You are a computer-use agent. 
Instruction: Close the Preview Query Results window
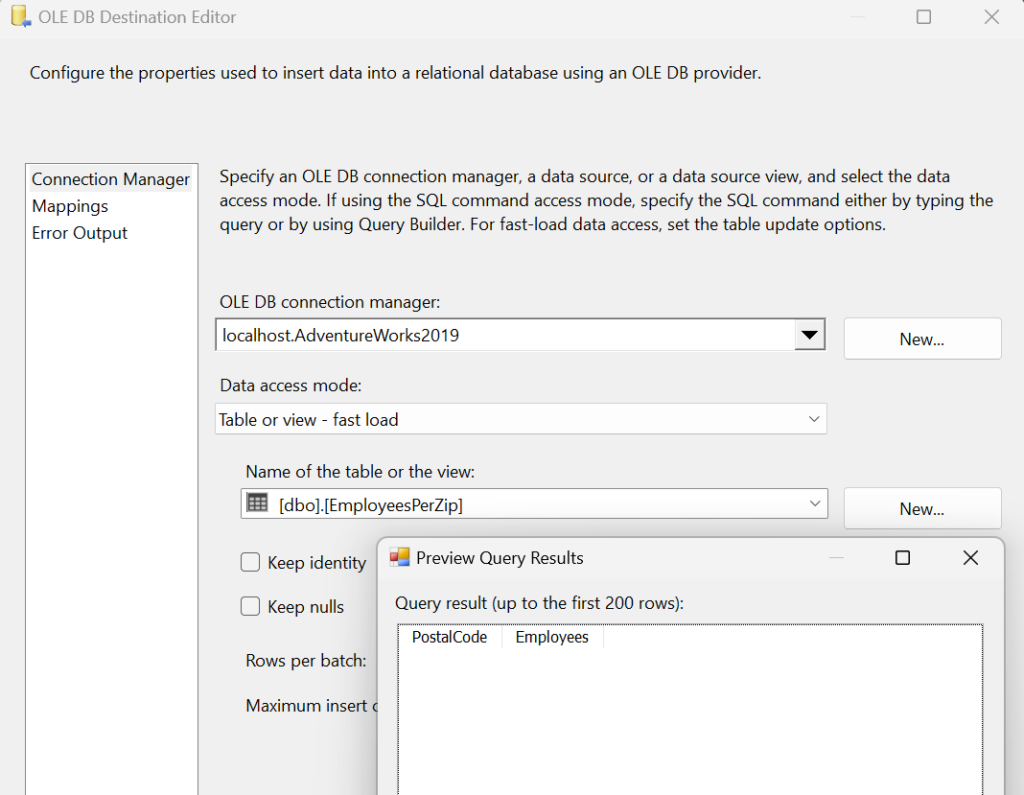click(x=970, y=558)
